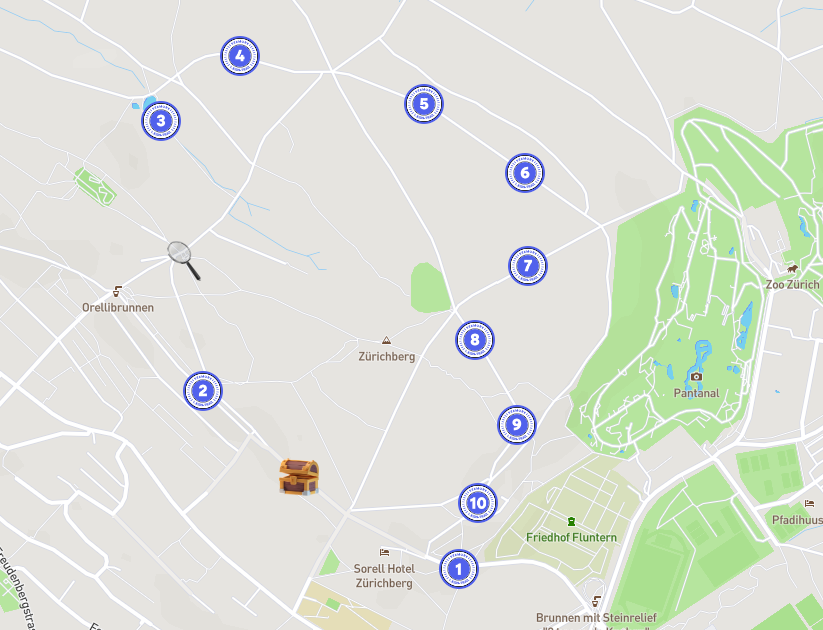Image resolution: width=823 pixels, height=630 pixels.
Task: Open waypoint marker number 3
Action: (x=161, y=121)
